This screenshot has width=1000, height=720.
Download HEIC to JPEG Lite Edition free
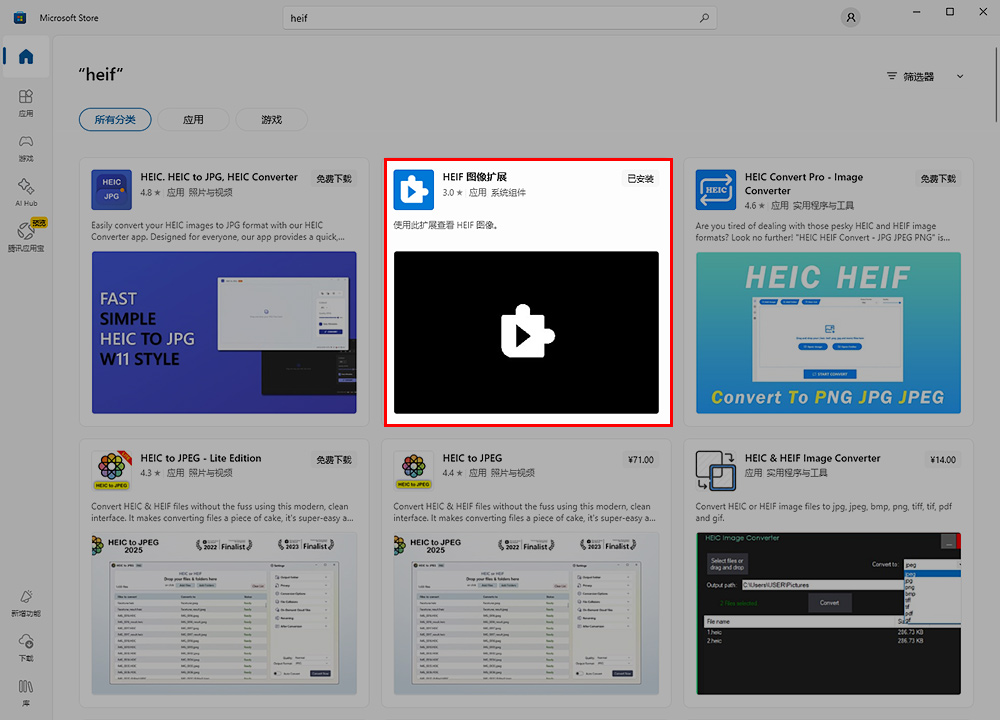pyautogui.click(x=334, y=460)
